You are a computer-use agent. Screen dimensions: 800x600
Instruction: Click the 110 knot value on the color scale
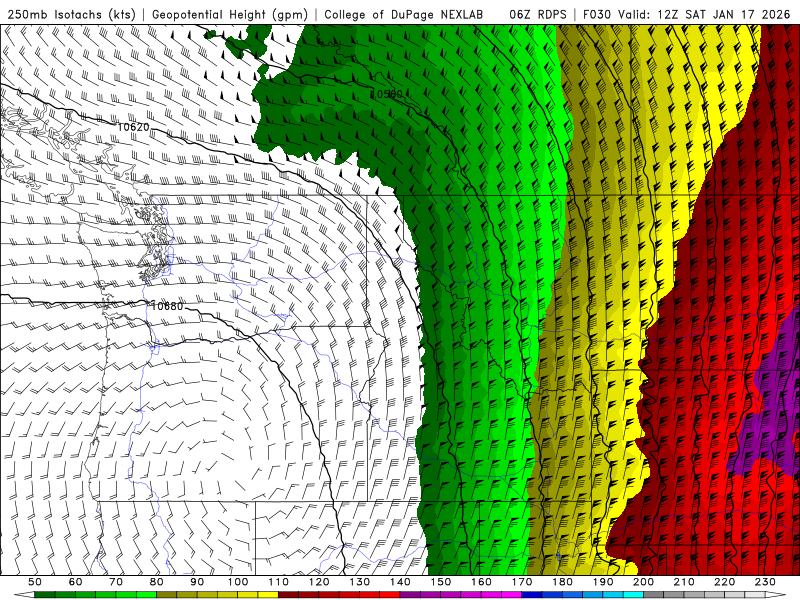pyautogui.click(x=279, y=582)
